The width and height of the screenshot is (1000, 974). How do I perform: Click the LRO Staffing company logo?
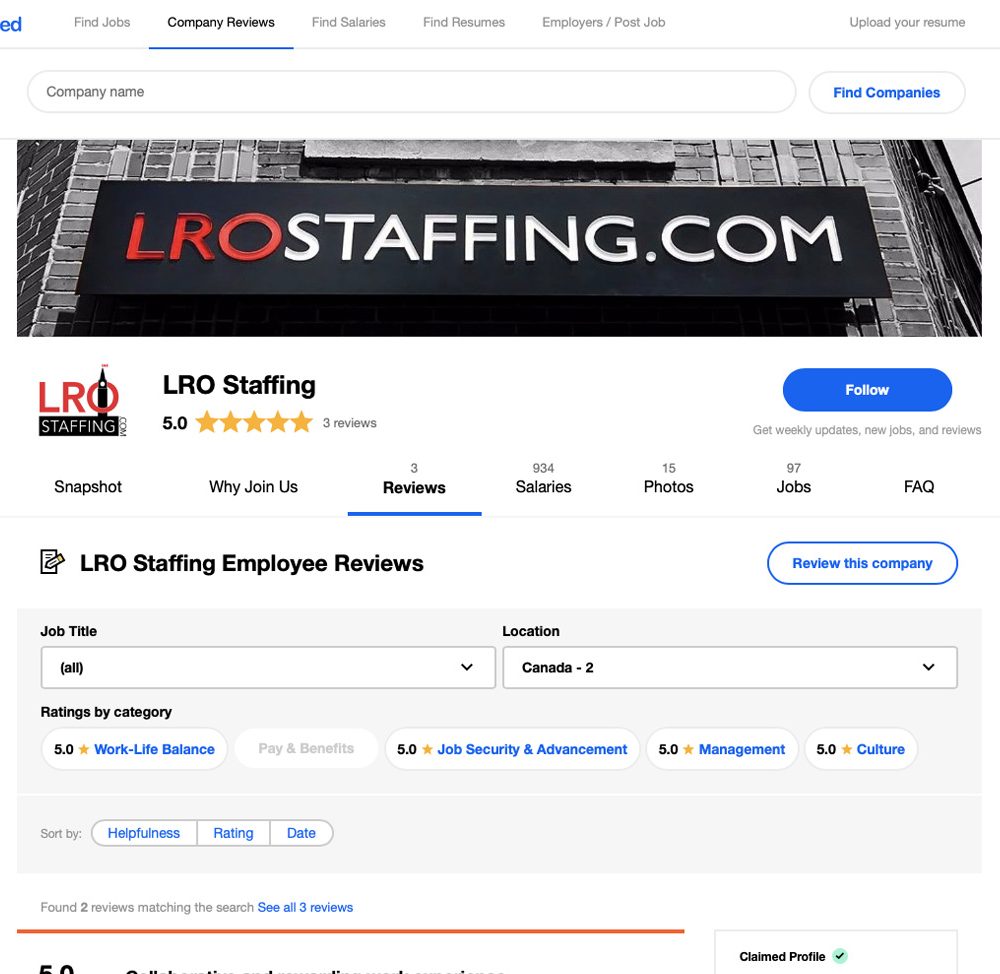83,401
